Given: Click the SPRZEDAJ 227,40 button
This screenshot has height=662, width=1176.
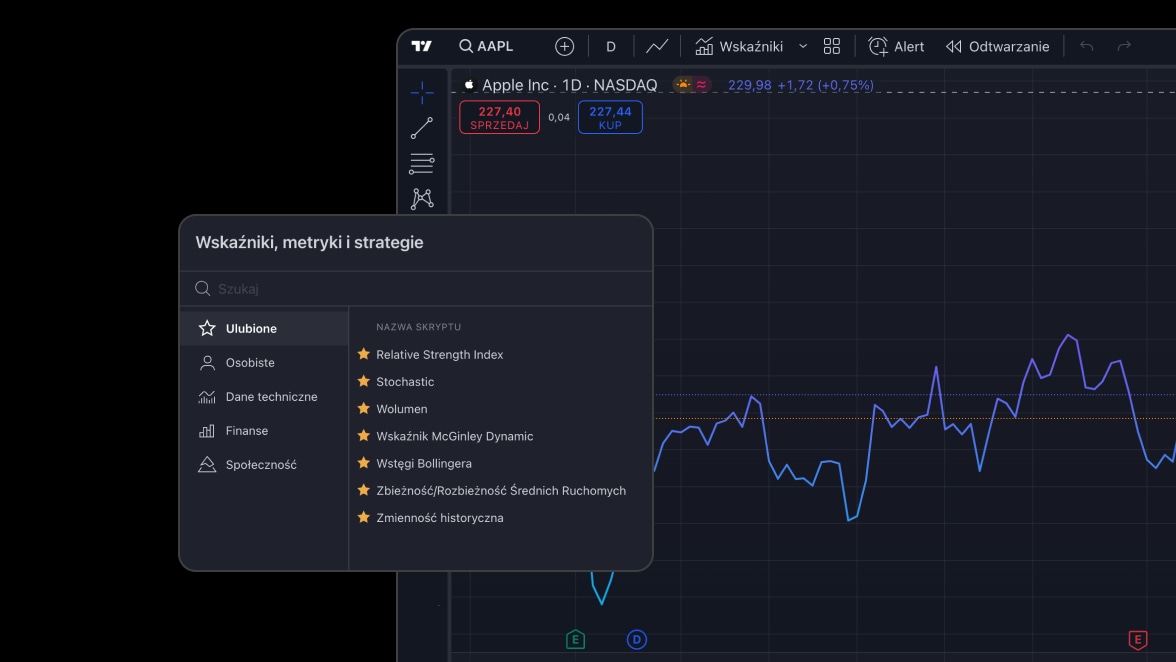Looking at the screenshot, I should click(498, 117).
